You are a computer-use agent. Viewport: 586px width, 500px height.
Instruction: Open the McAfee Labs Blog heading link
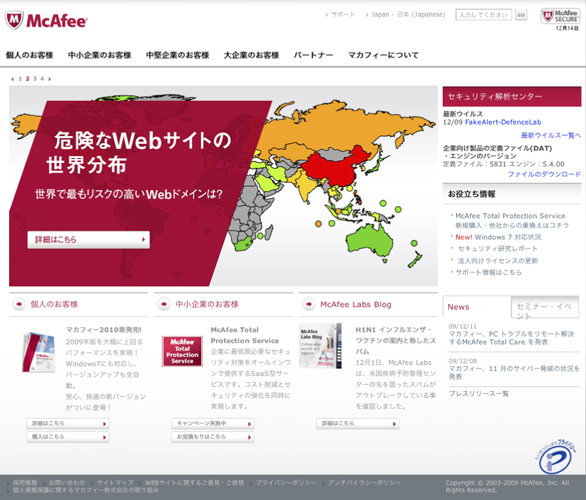(x=356, y=305)
